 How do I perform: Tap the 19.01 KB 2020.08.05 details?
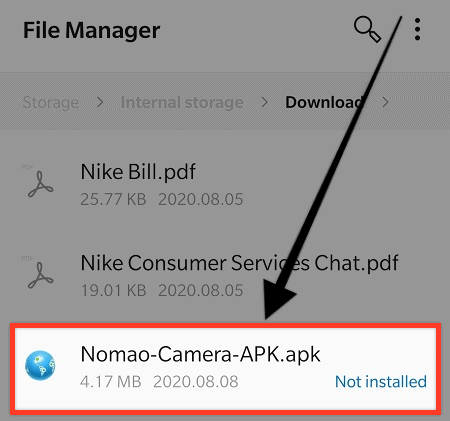pyautogui.click(x=162, y=290)
